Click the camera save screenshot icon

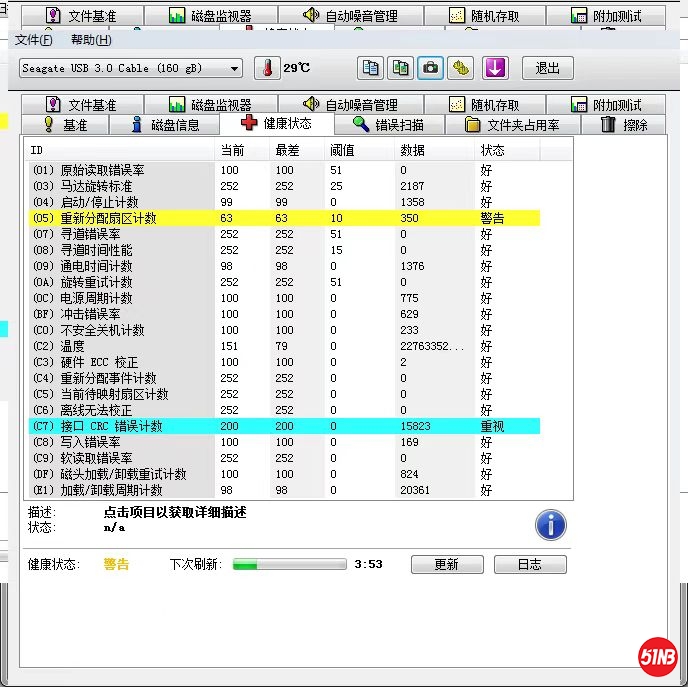(430, 68)
